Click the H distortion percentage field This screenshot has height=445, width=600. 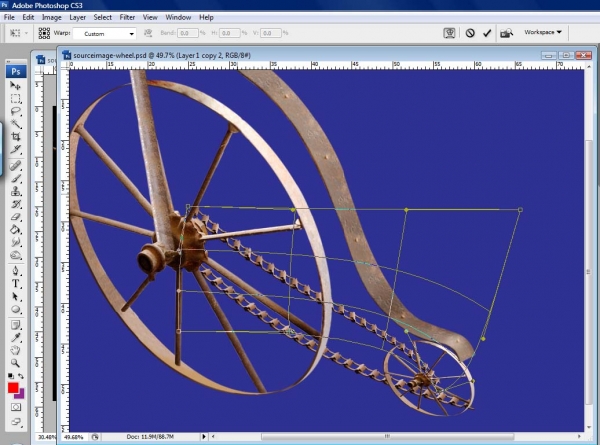(229, 33)
